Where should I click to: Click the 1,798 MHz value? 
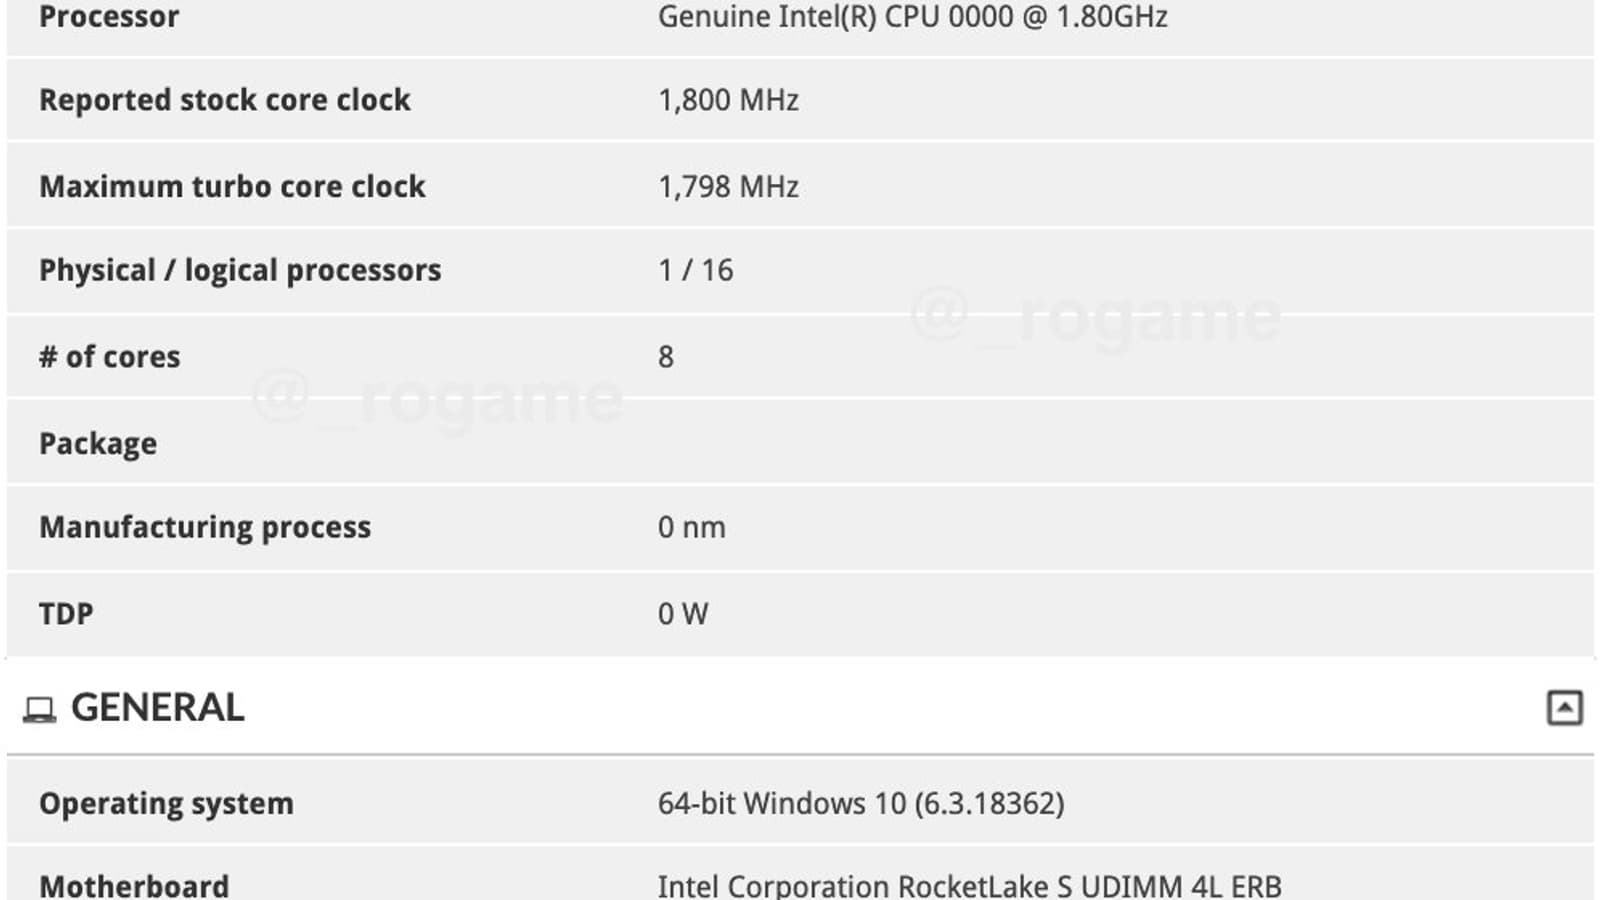click(728, 186)
